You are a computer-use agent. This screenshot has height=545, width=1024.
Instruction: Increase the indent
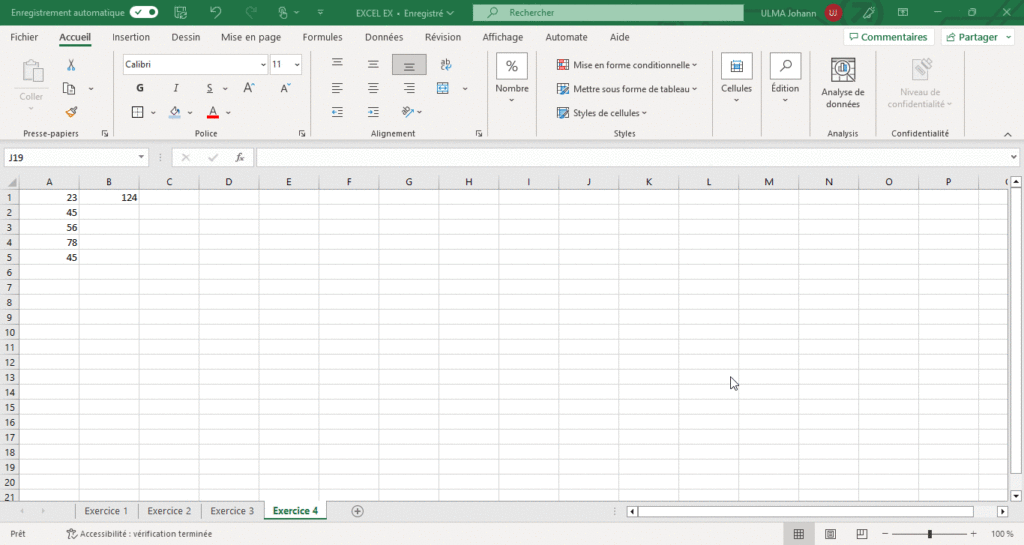(x=373, y=112)
